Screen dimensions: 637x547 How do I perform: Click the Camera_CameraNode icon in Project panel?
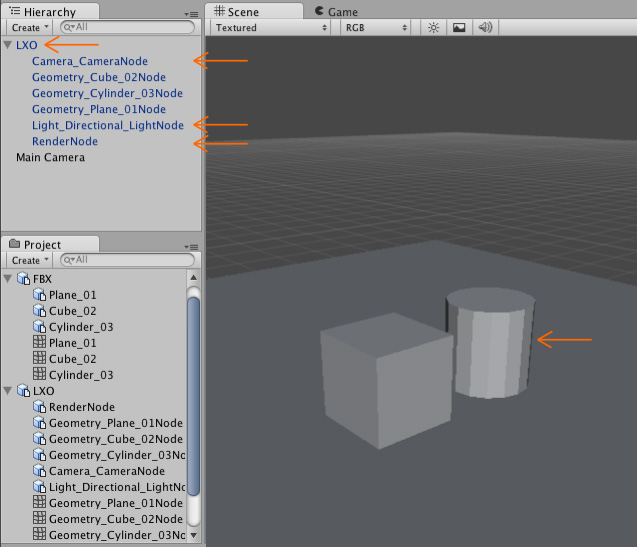point(40,471)
